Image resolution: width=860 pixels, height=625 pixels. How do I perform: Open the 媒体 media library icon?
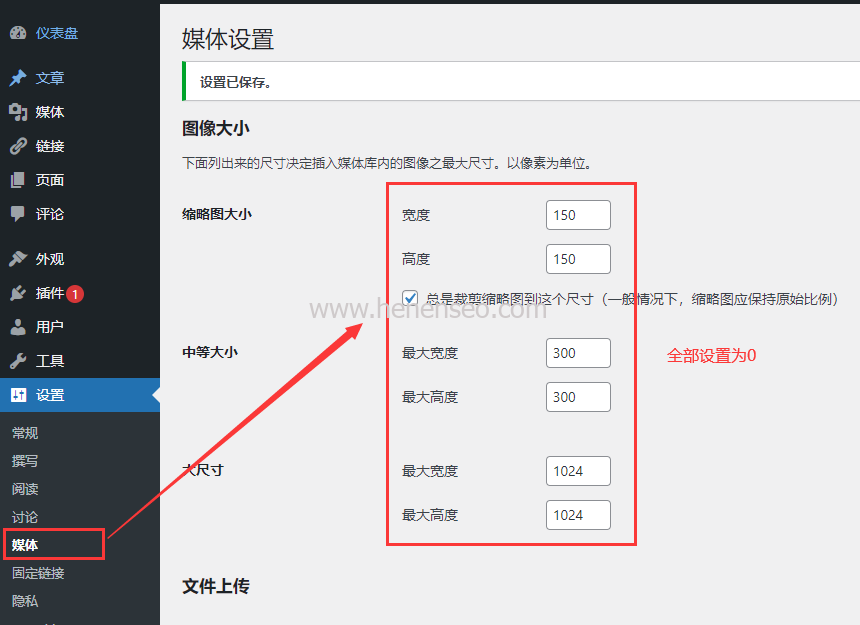[x=16, y=111]
